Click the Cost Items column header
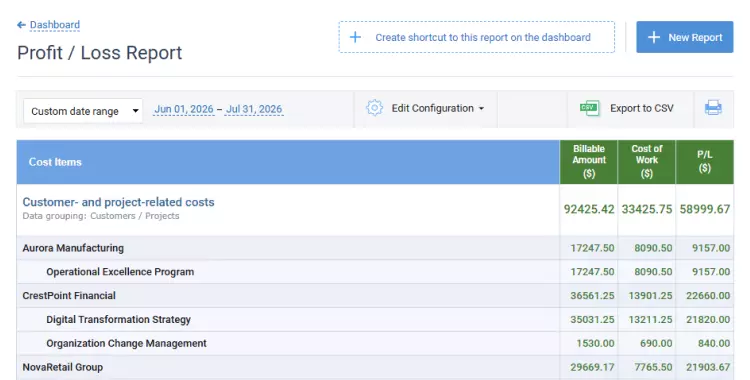 [288, 162]
